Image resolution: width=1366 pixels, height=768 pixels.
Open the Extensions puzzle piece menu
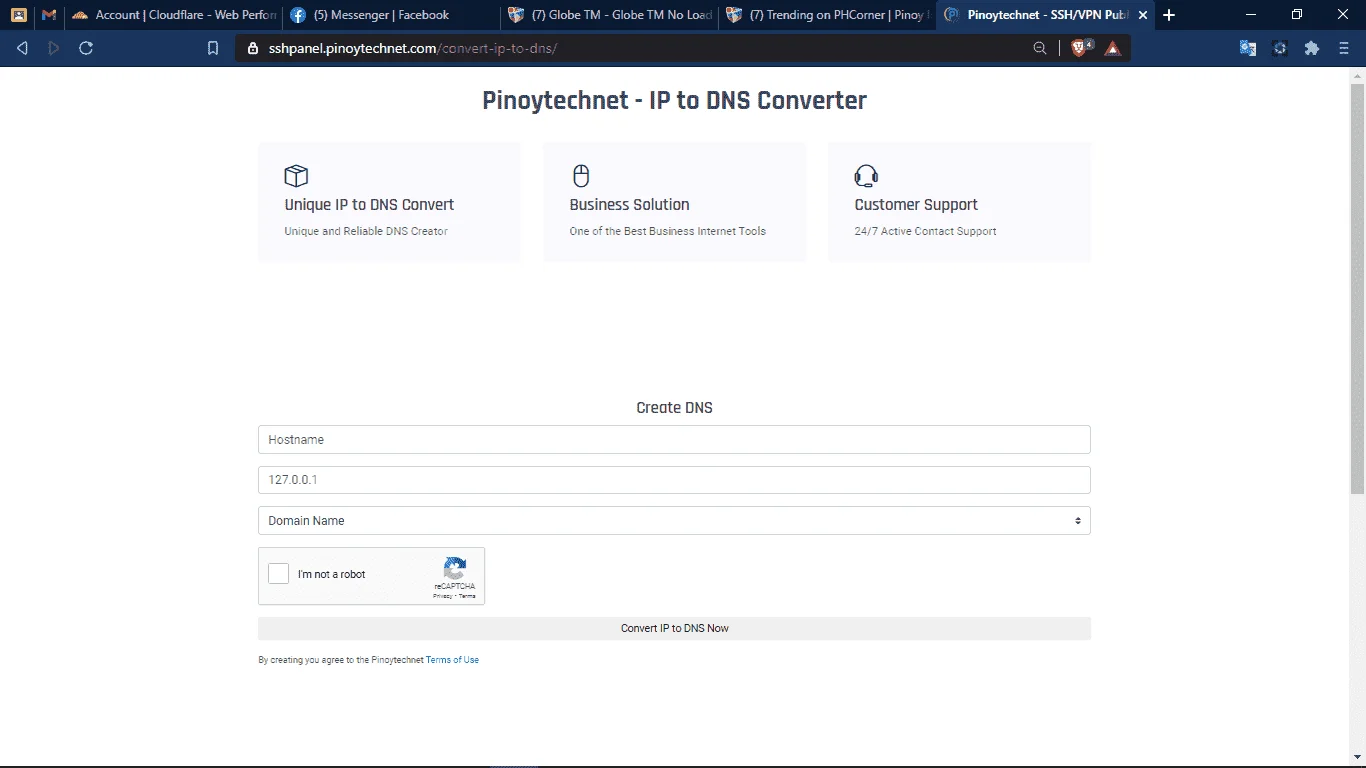(1312, 48)
